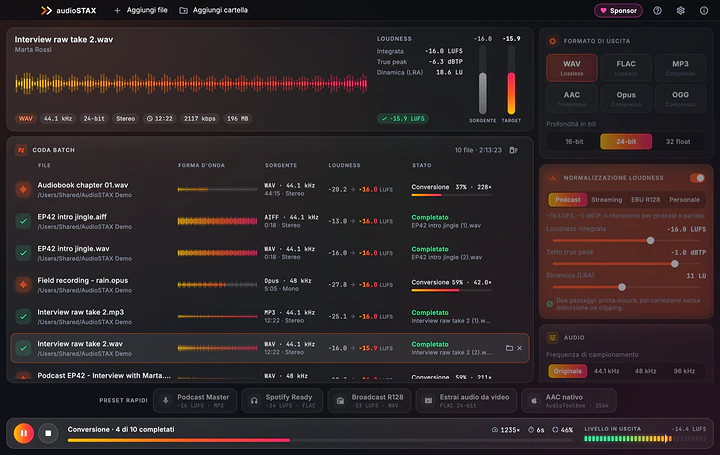Clear the batch queue with trash icon
This screenshot has width=720, height=455.
[x=513, y=150]
